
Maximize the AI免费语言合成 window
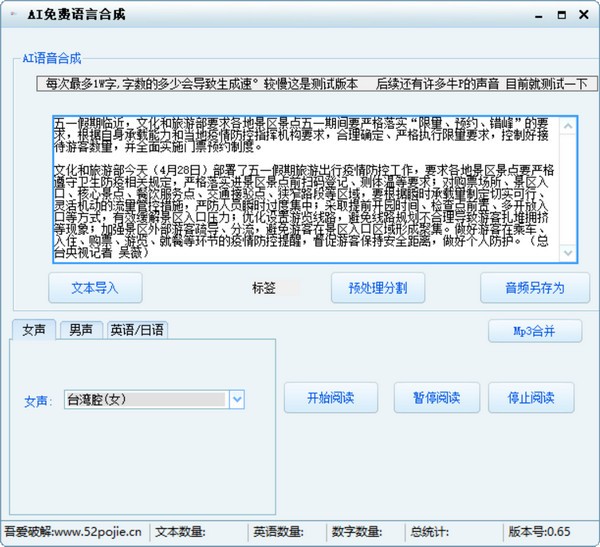point(561,15)
